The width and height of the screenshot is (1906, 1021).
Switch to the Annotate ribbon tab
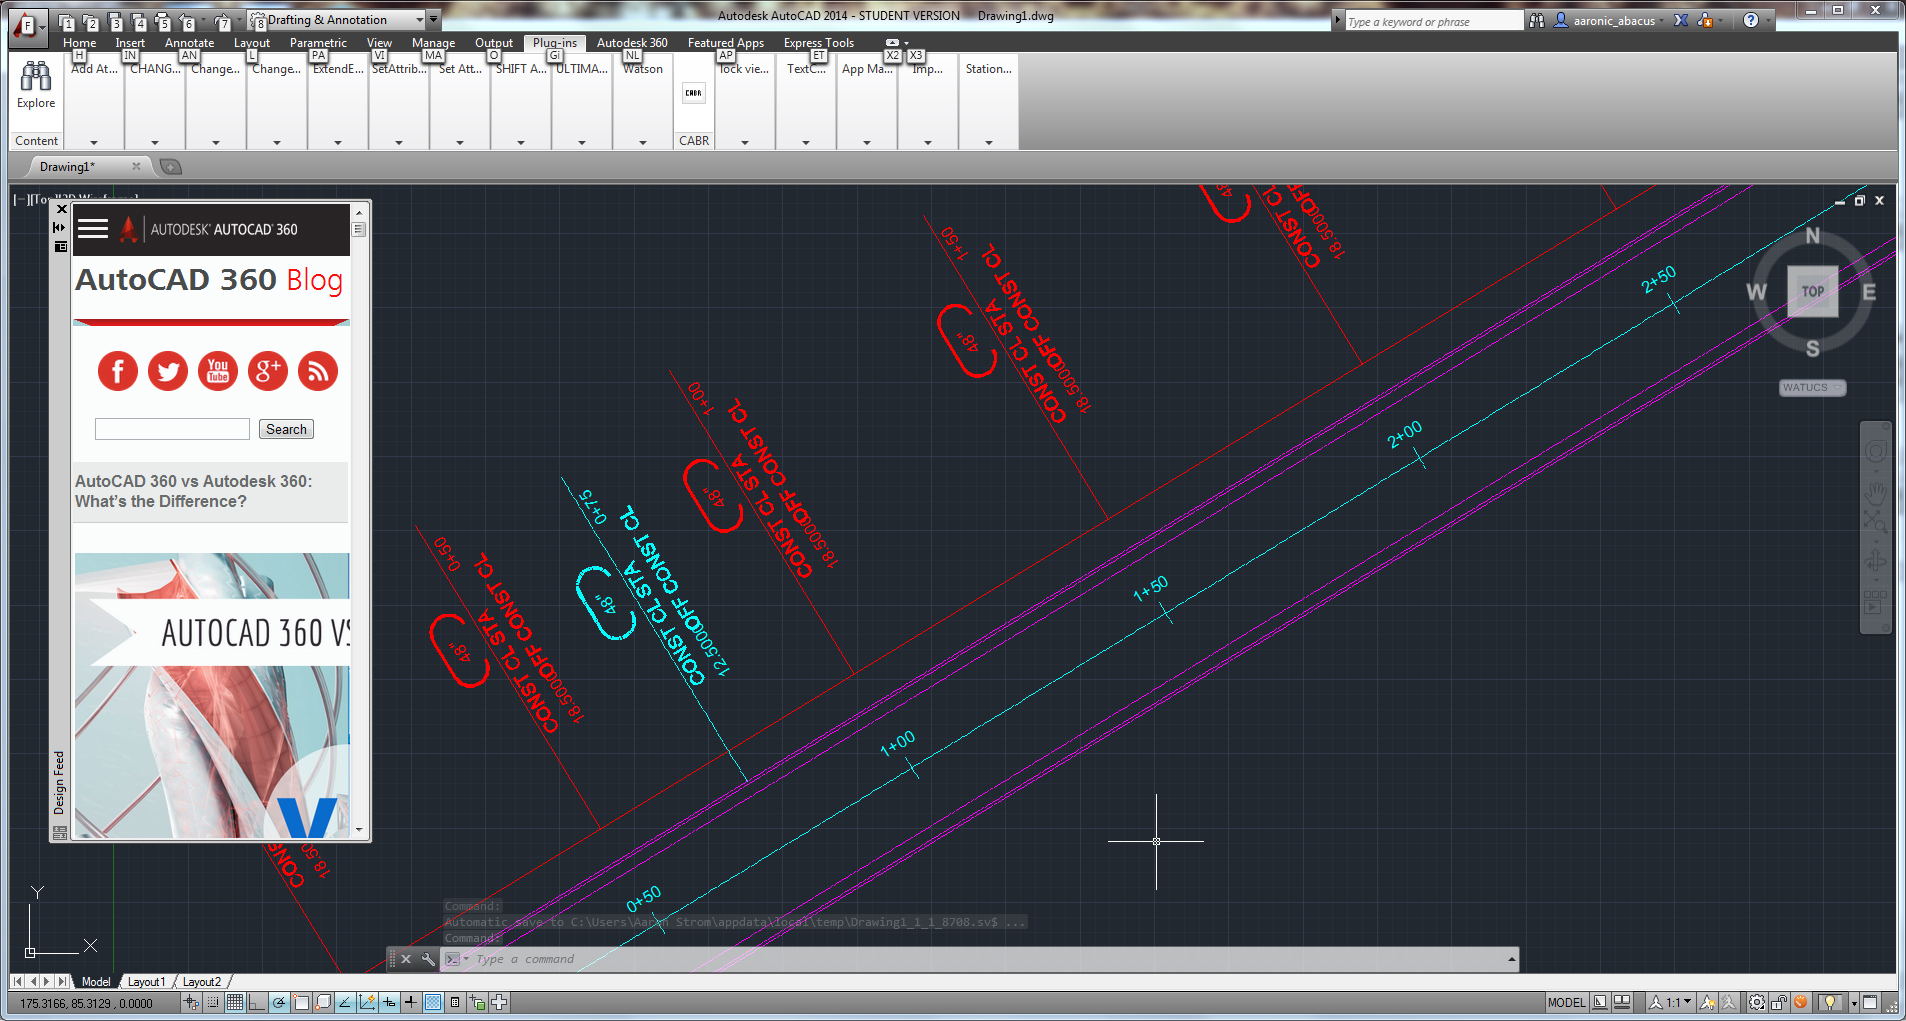[x=189, y=43]
